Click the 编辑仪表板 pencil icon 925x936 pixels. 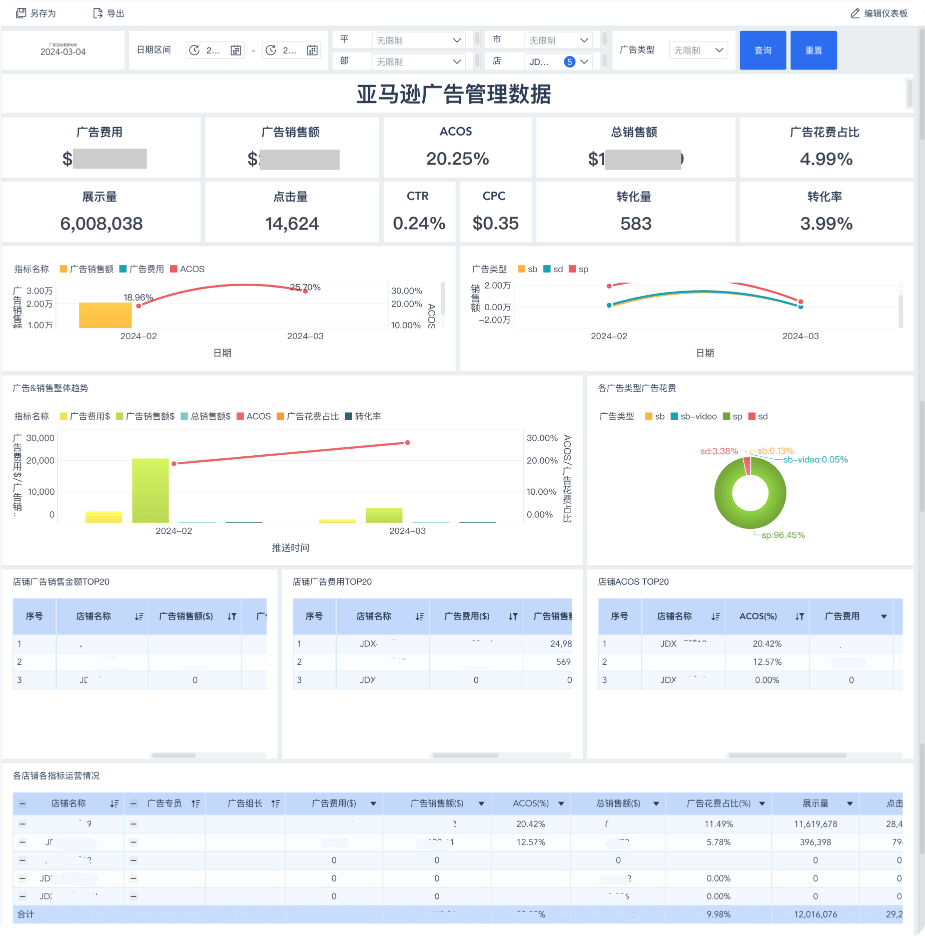click(855, 13)
